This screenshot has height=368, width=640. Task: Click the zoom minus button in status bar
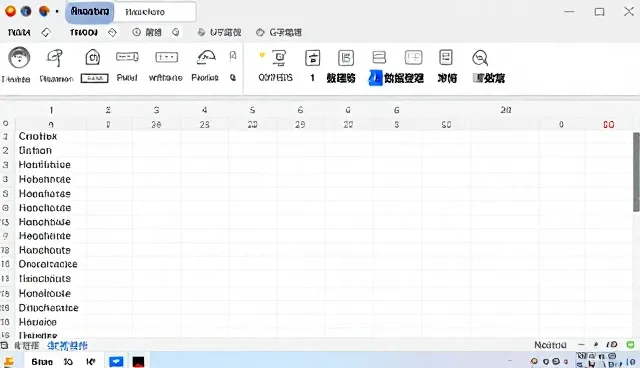coord(581,345)
